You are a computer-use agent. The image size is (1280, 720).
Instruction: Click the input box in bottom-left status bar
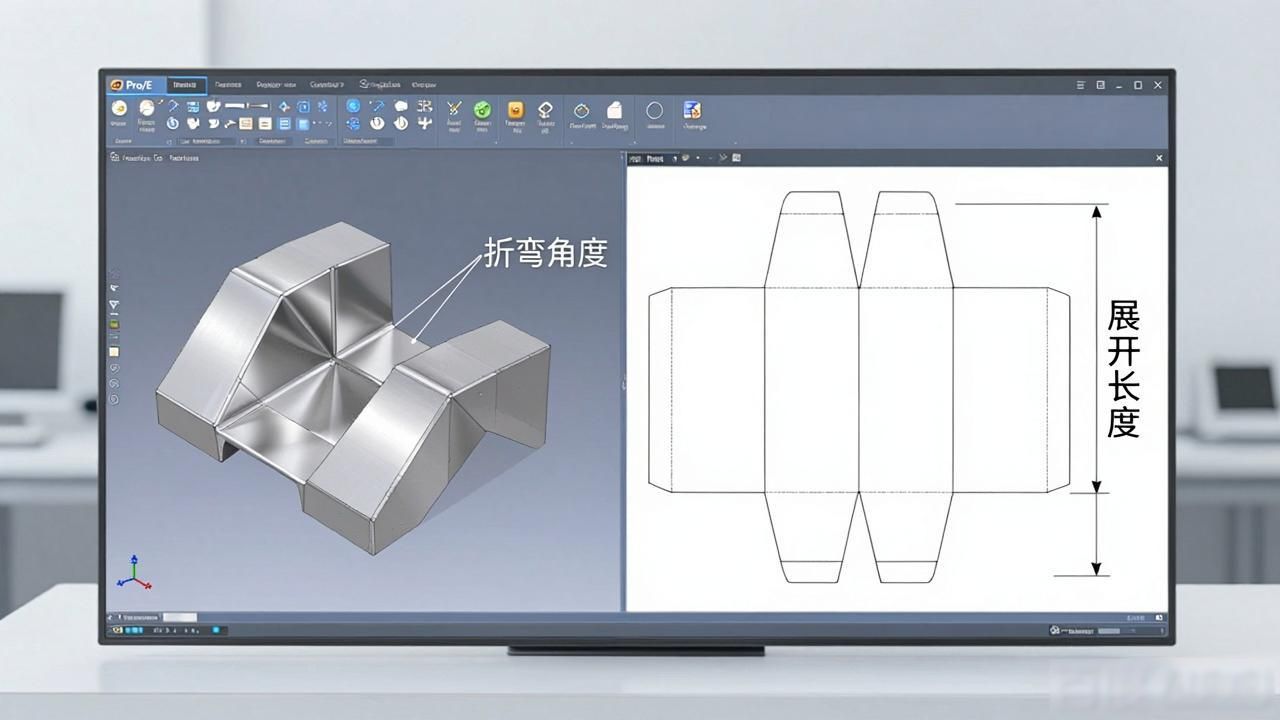(180, 618)
